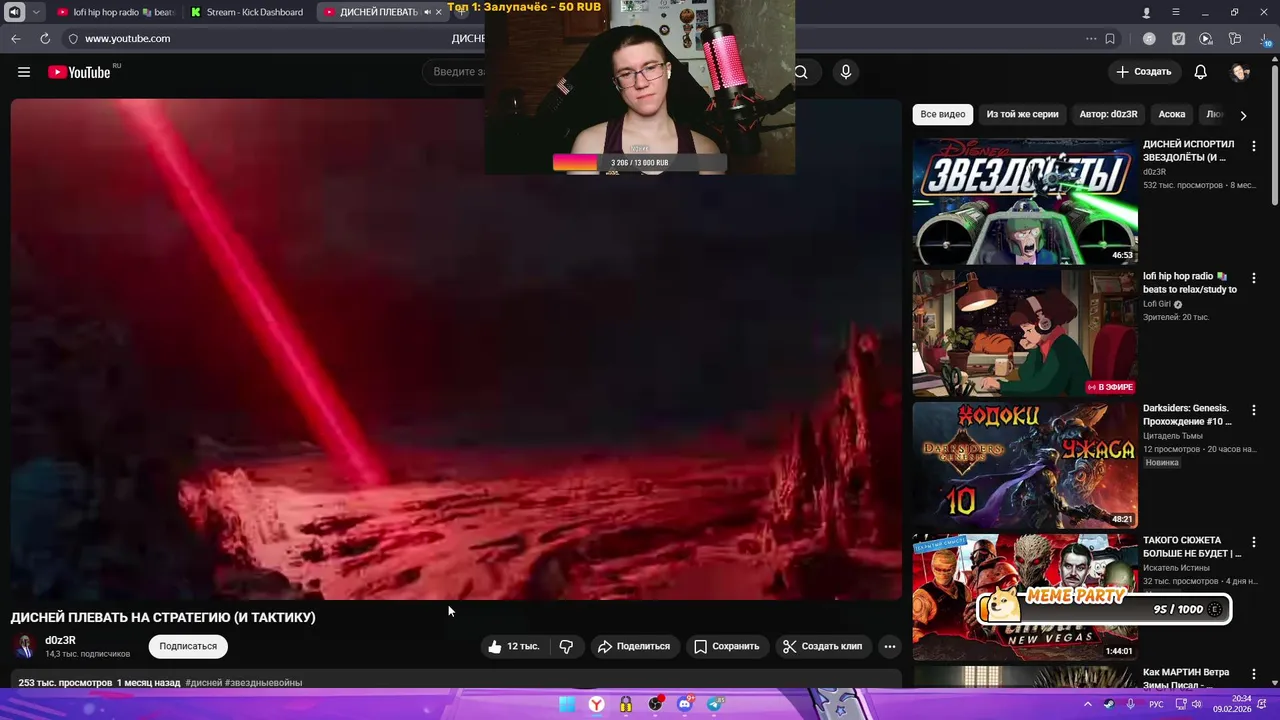
Task: Open options menu for Darksiders: Genesis
Action: pos(1253,410)
